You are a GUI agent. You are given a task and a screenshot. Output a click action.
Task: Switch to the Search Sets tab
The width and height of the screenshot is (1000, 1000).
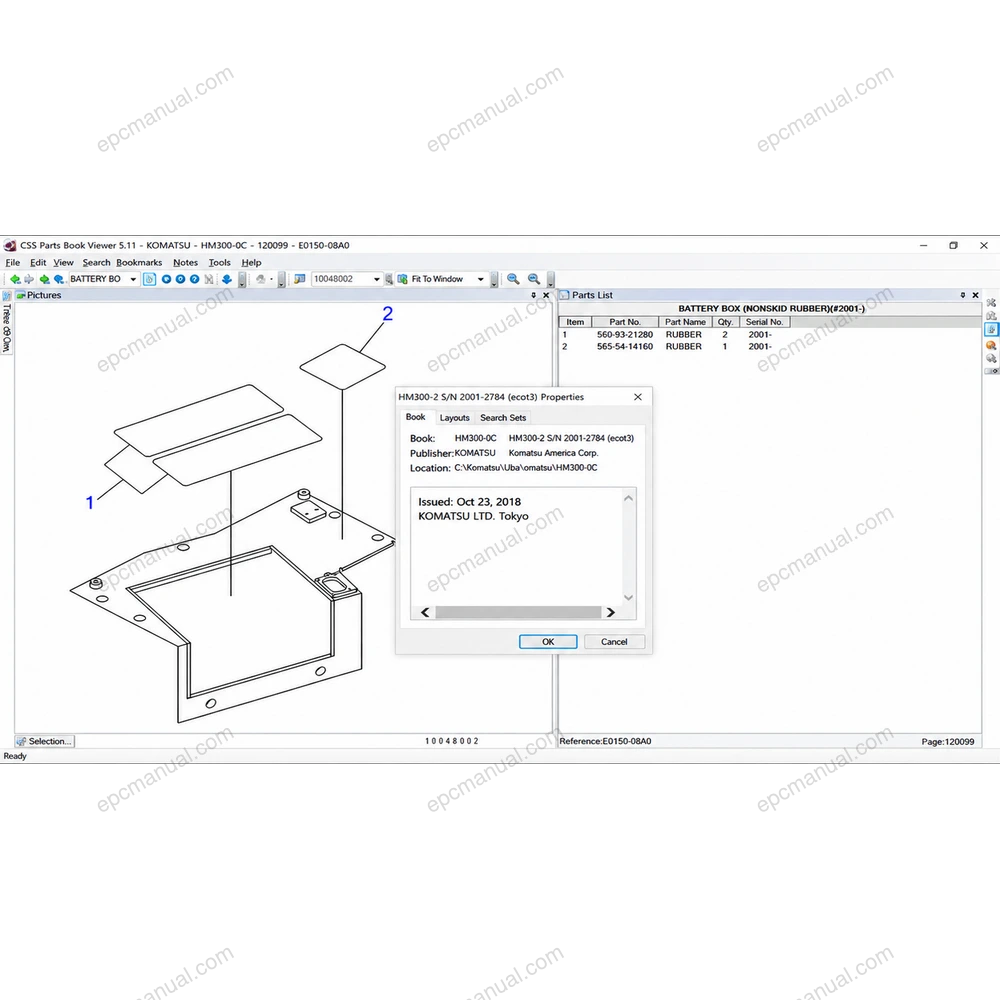pos(503,418)
